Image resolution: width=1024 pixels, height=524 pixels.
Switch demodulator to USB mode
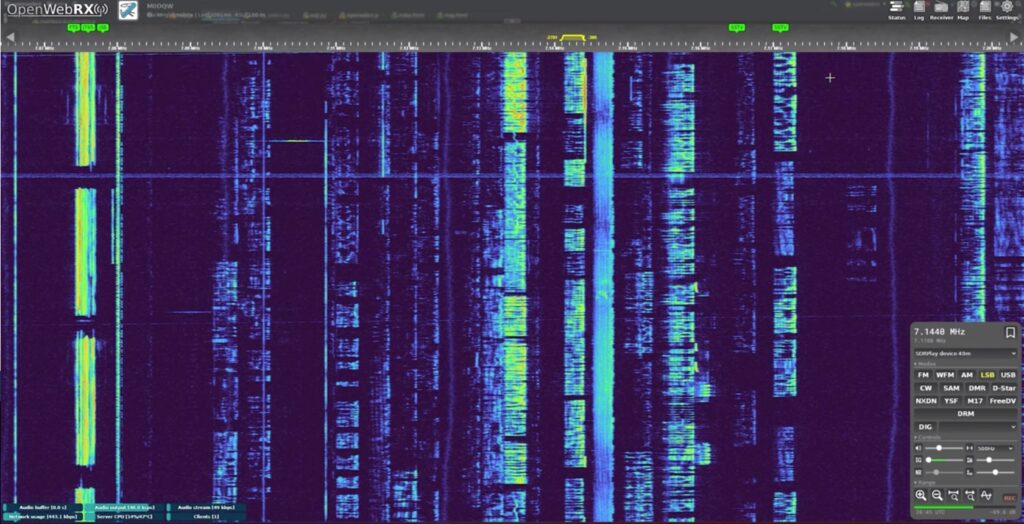click(1008, 375)
